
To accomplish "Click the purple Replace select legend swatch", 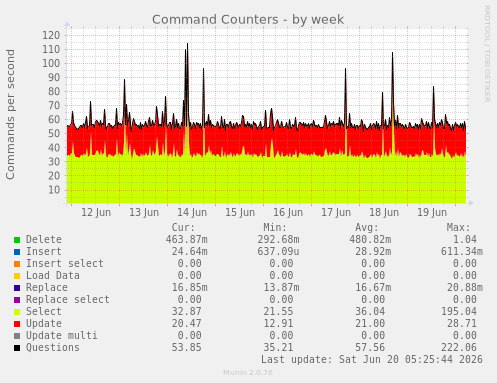I will click(17, 300).
